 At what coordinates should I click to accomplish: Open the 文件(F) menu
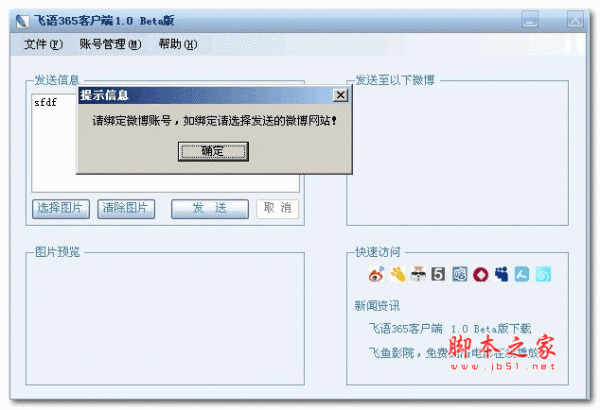(x=43, y=44)
